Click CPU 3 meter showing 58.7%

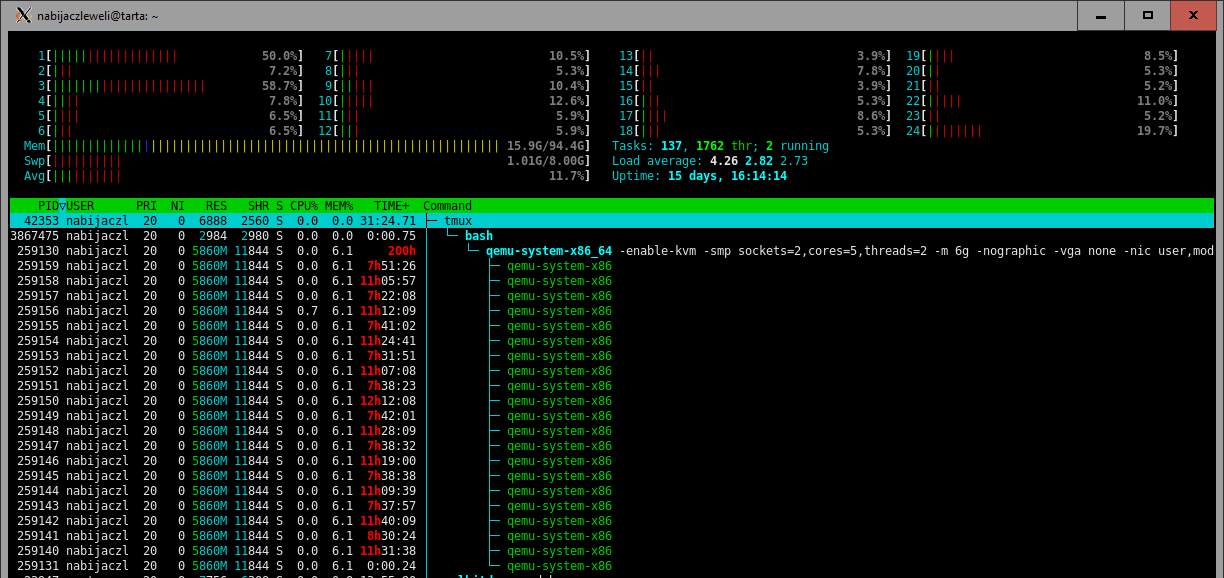coord(170,86)
